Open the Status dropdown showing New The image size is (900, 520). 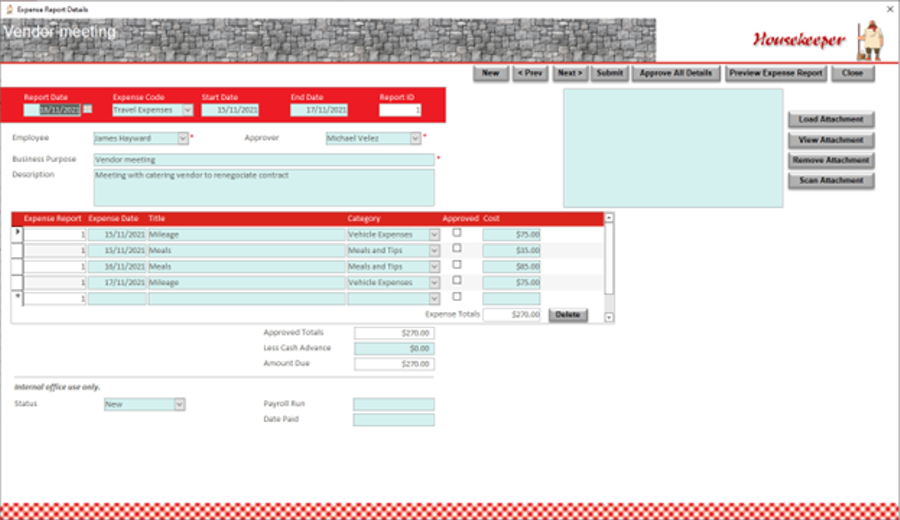179,405
